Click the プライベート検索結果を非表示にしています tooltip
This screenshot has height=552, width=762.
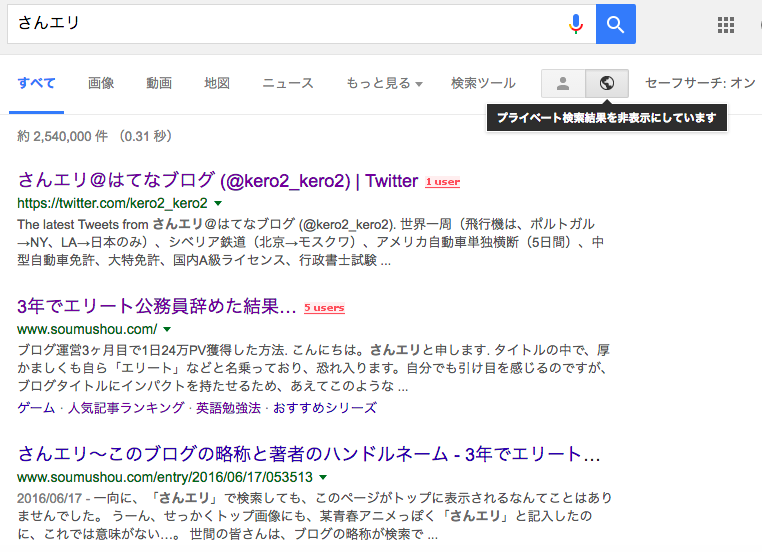tap(606, 118)
